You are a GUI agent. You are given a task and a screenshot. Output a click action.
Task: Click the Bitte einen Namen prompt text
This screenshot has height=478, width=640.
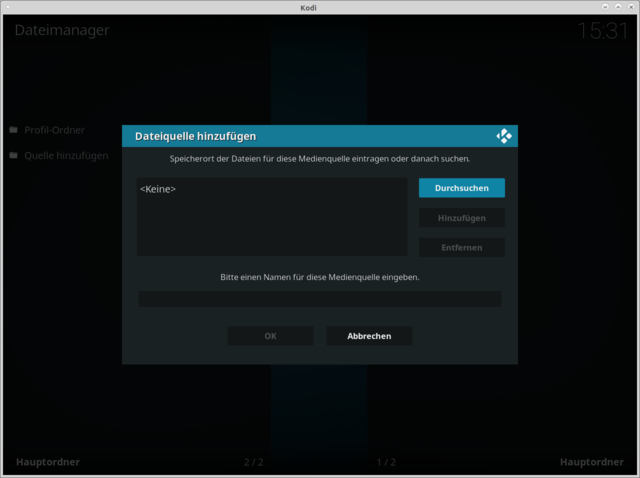coord(320,277)
